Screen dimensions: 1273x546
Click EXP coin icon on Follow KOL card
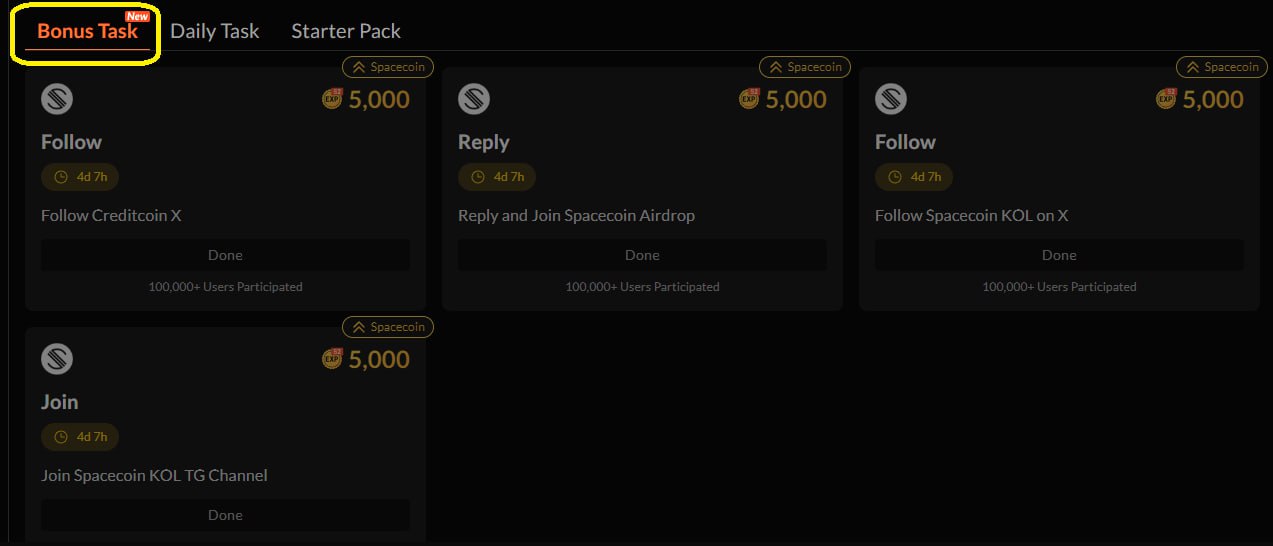coord(1166,98)
